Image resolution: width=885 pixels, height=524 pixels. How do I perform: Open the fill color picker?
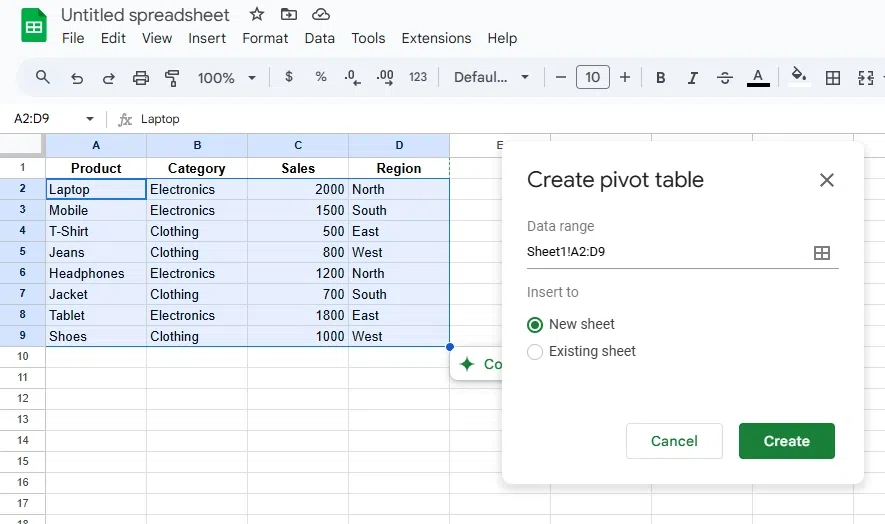click(x=798, y=78)
